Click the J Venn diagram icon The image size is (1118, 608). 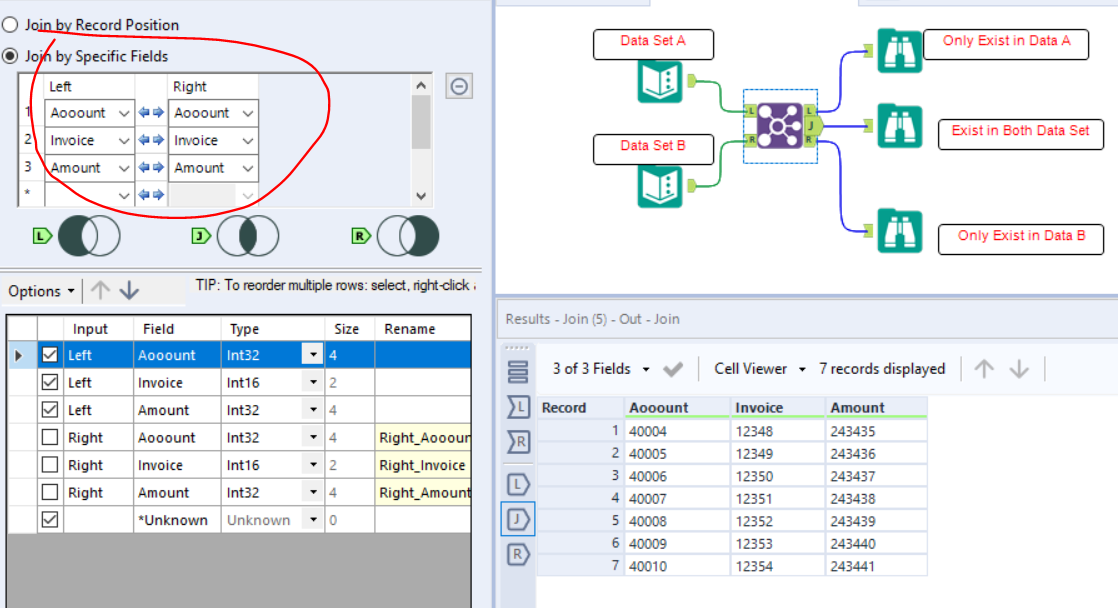point(248,235)
